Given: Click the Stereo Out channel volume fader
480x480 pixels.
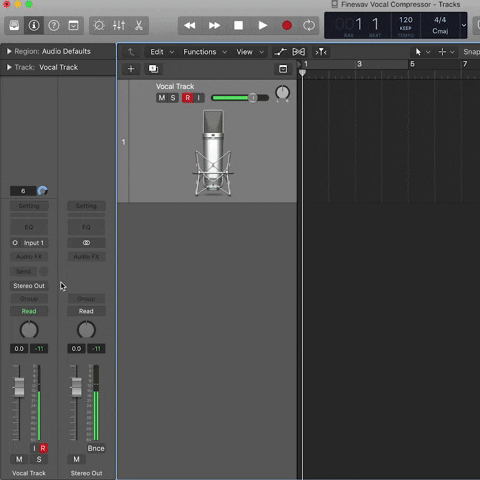Looking at the screenshot, I should click(76, 387).
